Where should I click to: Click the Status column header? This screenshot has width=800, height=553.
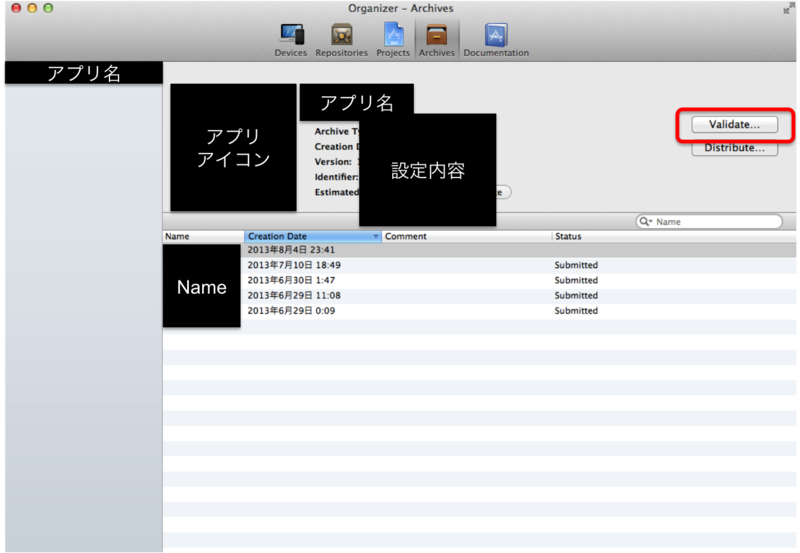(673, 236)
